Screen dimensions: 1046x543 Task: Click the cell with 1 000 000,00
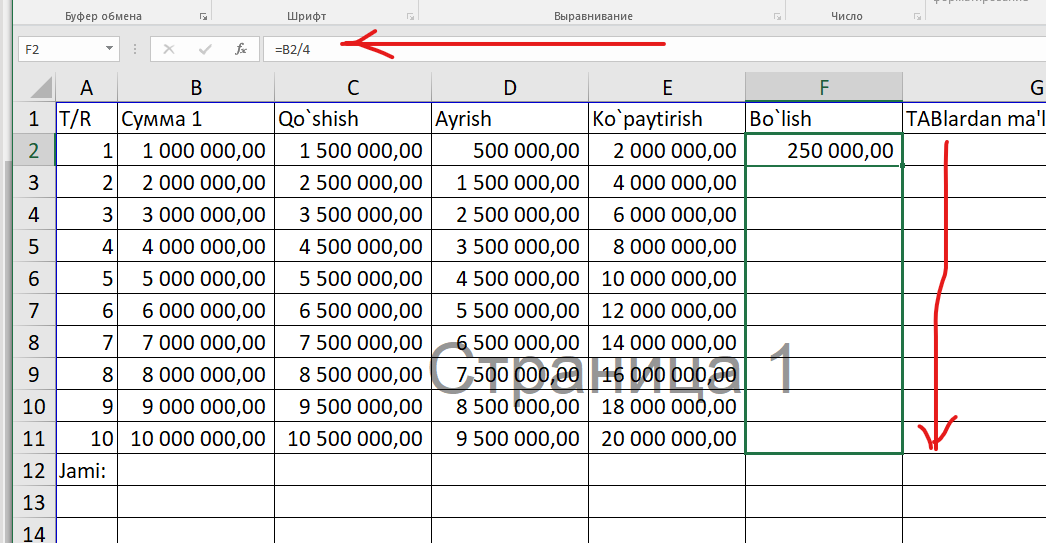click(x=196, y=150)
